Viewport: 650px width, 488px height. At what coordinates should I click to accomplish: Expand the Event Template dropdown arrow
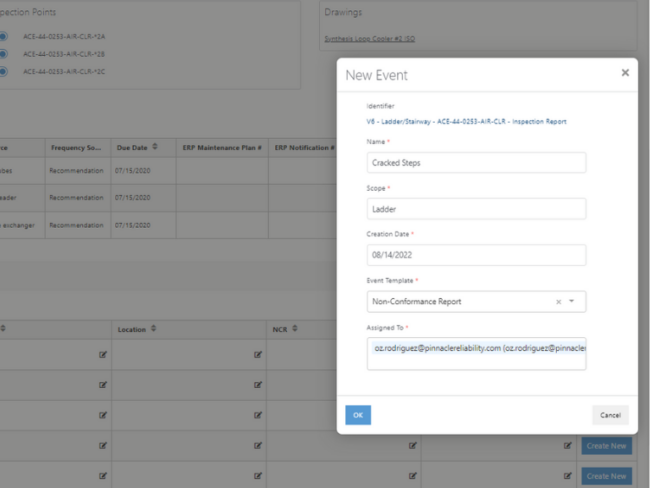click(572, 301)
